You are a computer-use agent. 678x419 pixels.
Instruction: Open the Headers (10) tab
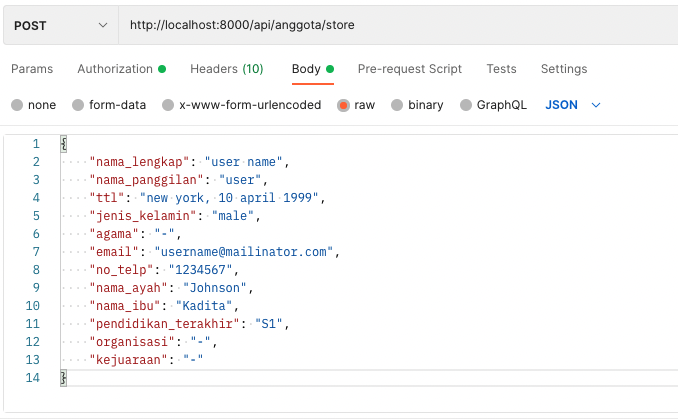227,69
